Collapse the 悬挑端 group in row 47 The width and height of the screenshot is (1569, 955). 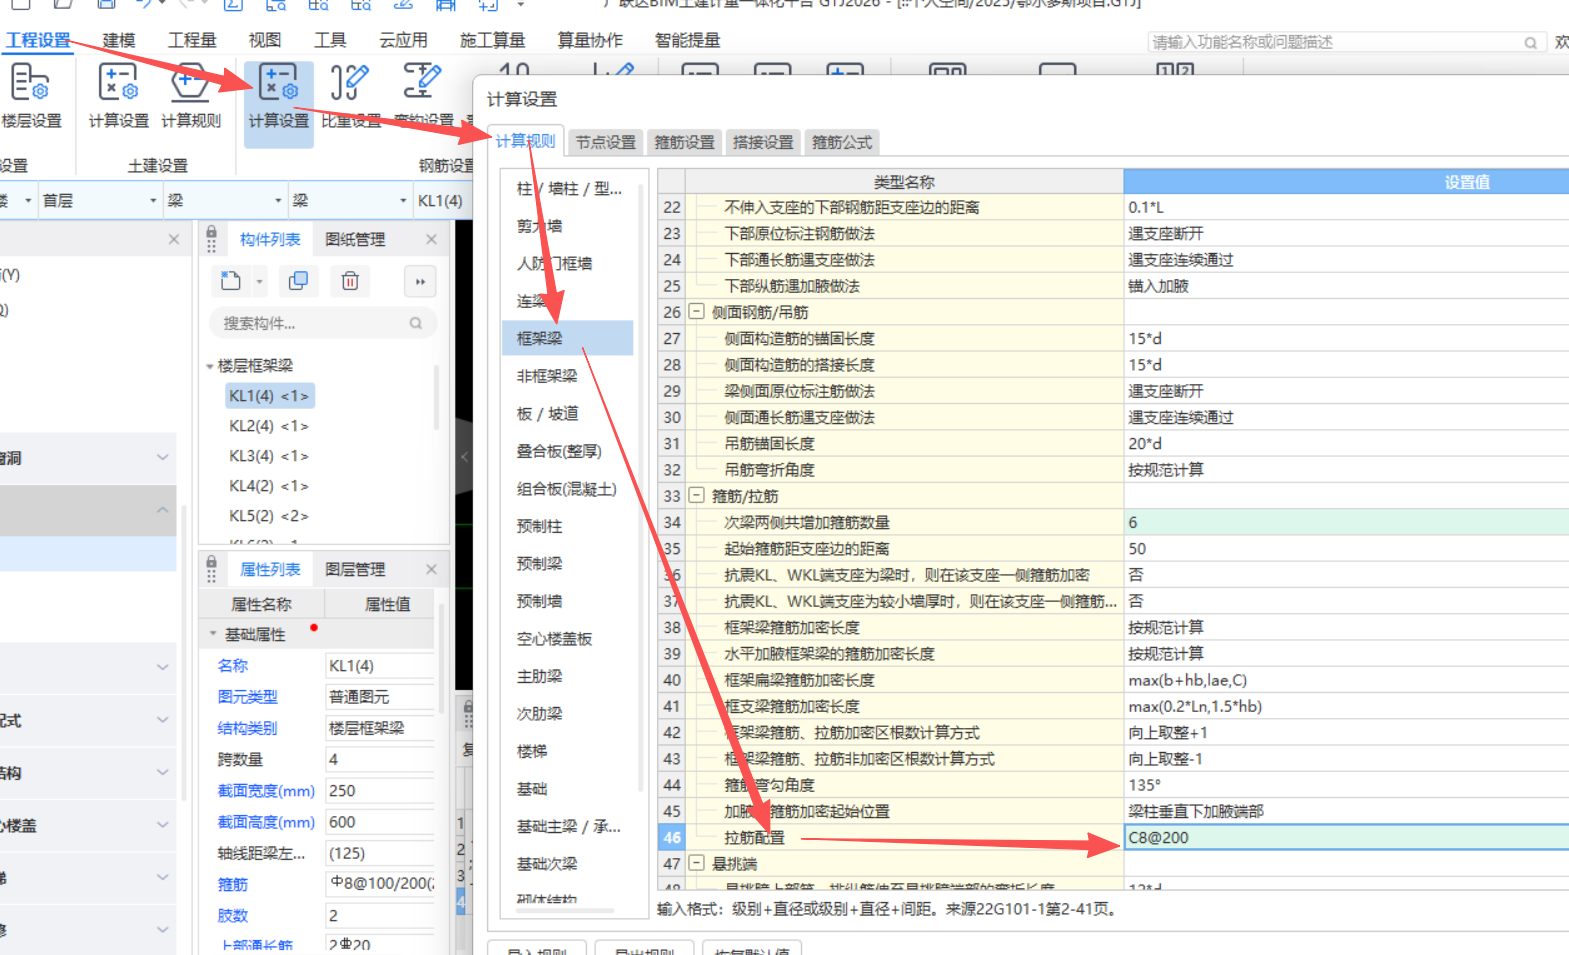point(696,862)
